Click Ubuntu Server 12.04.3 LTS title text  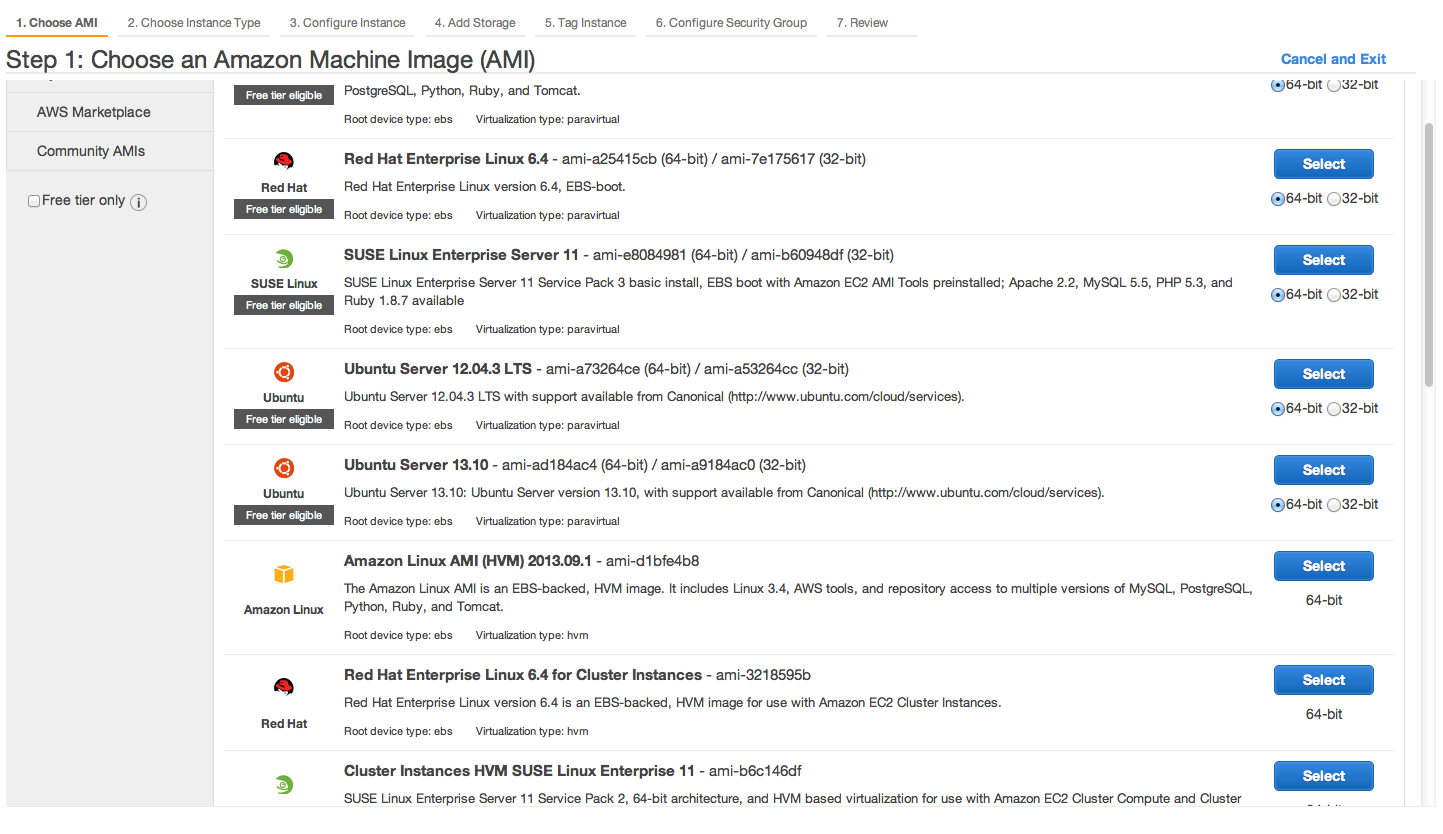tap(438, 369)
